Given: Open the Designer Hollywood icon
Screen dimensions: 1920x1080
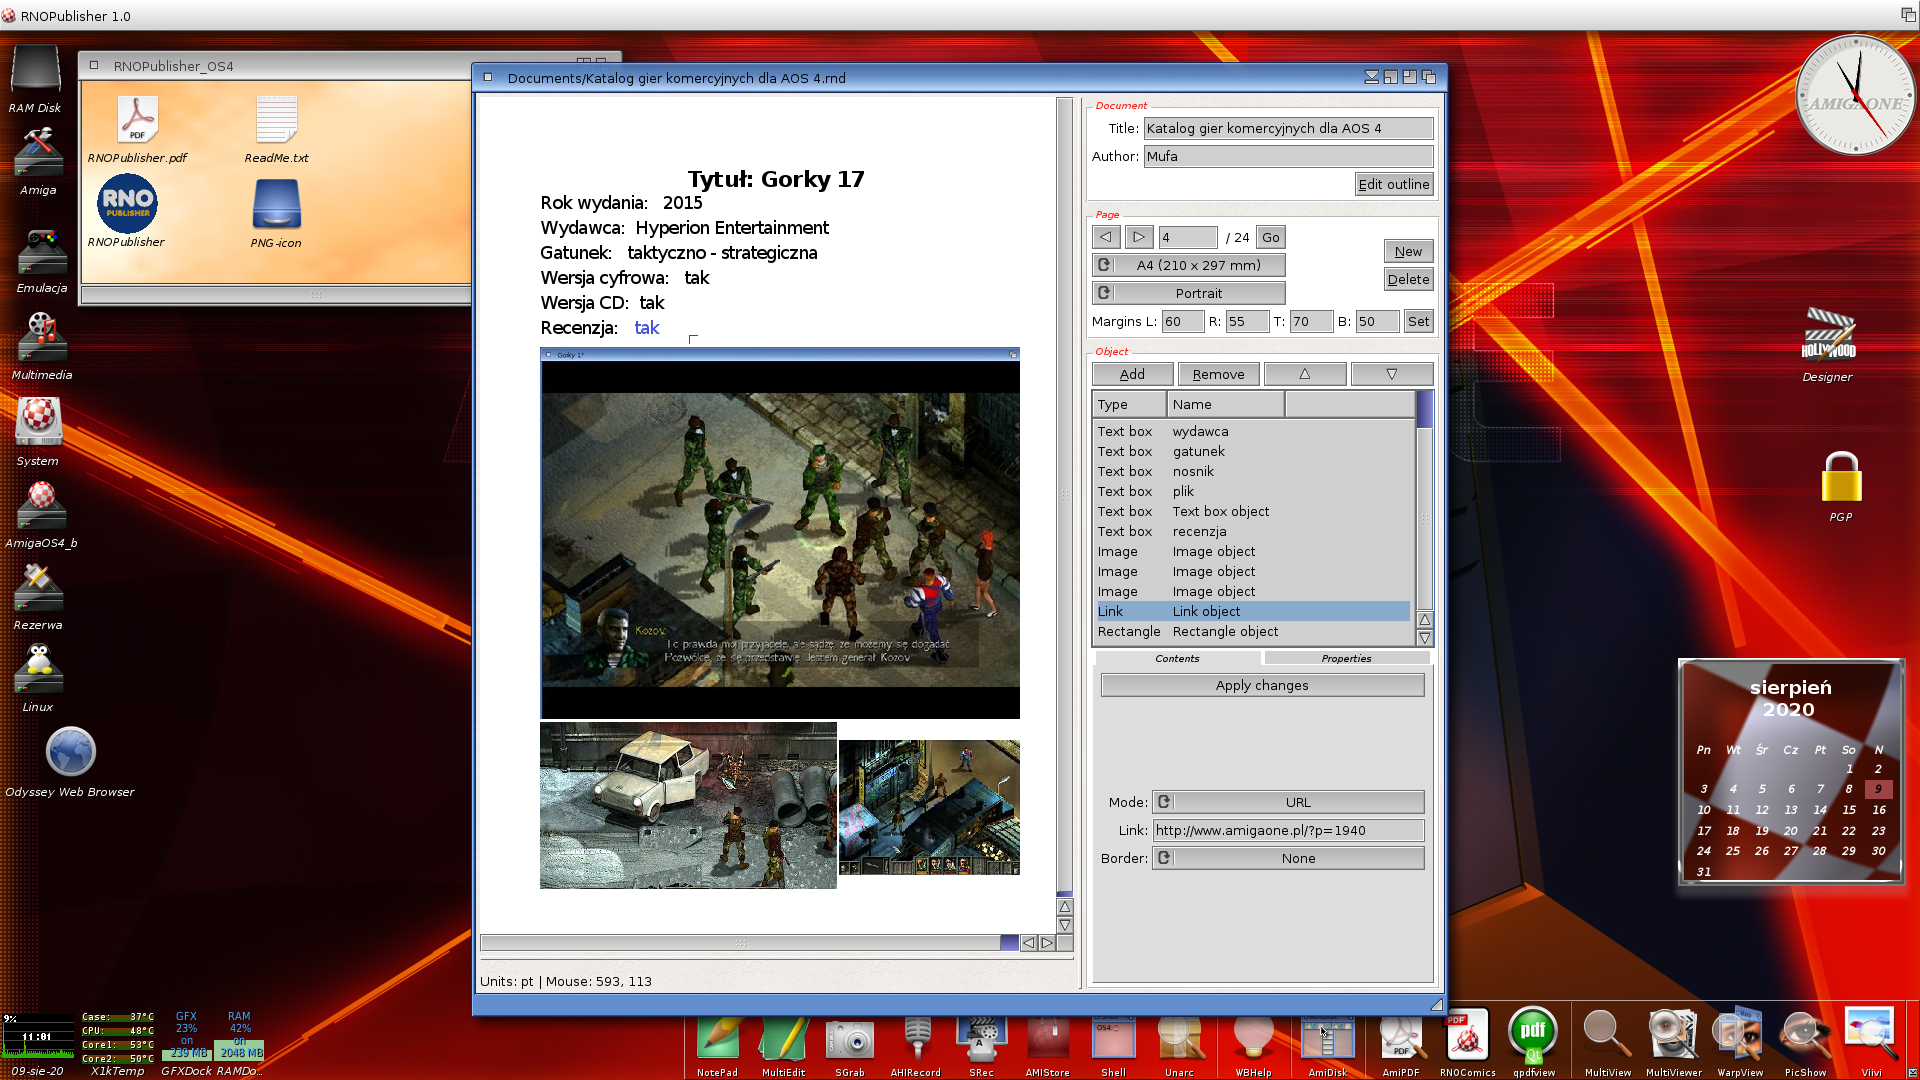Looking at the screenshot, I should [x=1828, y=336].
